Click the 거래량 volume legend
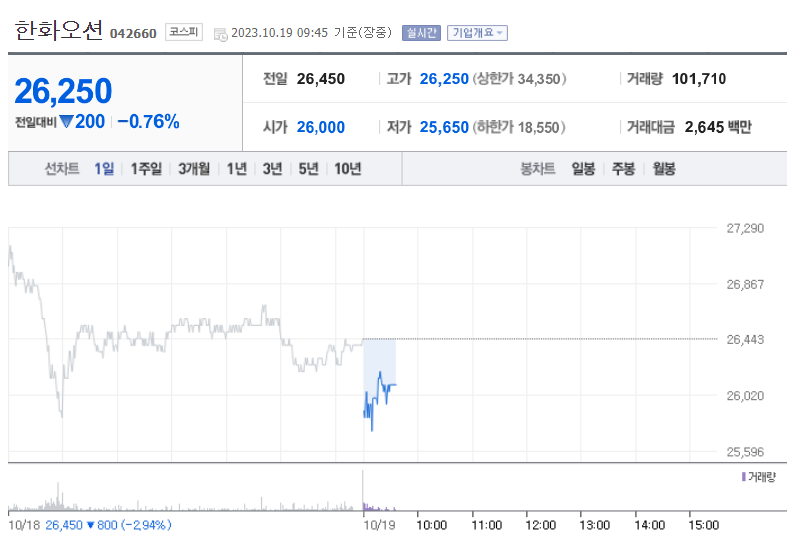 coord(759,477)
